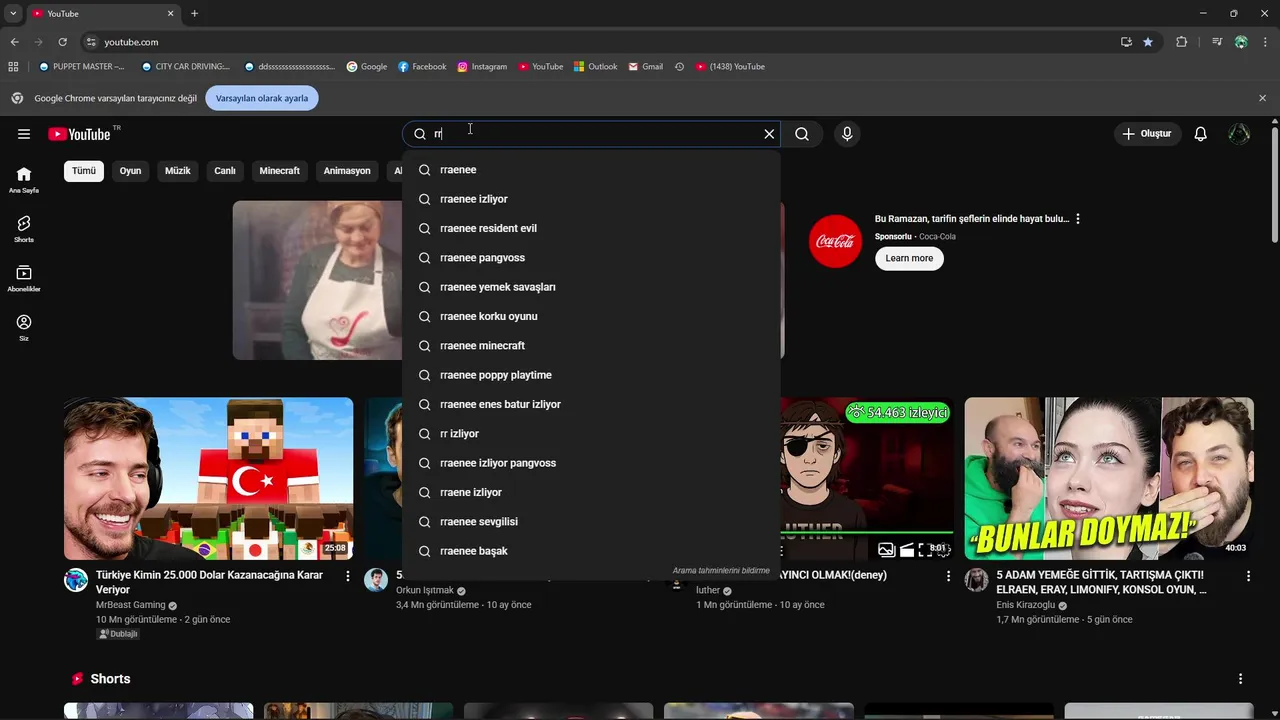The height and width of the screenshot is (720, 1280).
Task: Open the Outlook bookmark
Action: [596, 67]
